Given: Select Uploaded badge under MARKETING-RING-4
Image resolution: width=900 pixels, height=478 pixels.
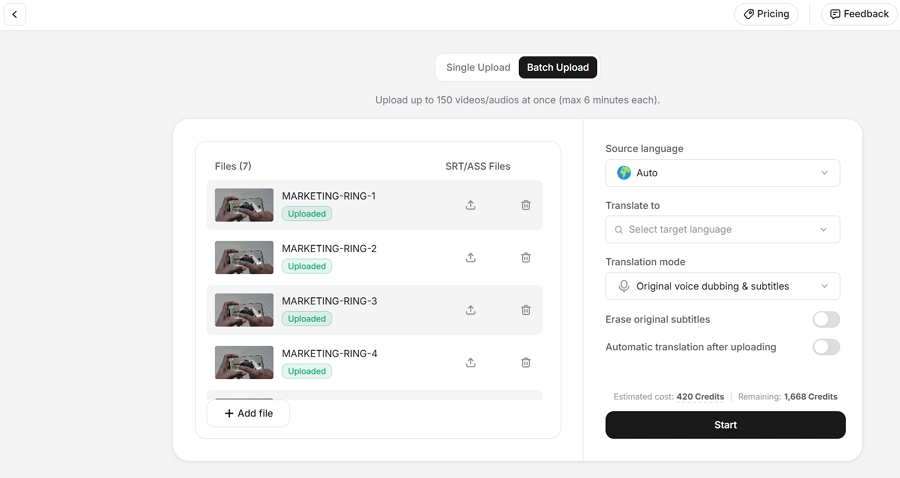Looking at the screenshot, I should (x=307, y=371).
